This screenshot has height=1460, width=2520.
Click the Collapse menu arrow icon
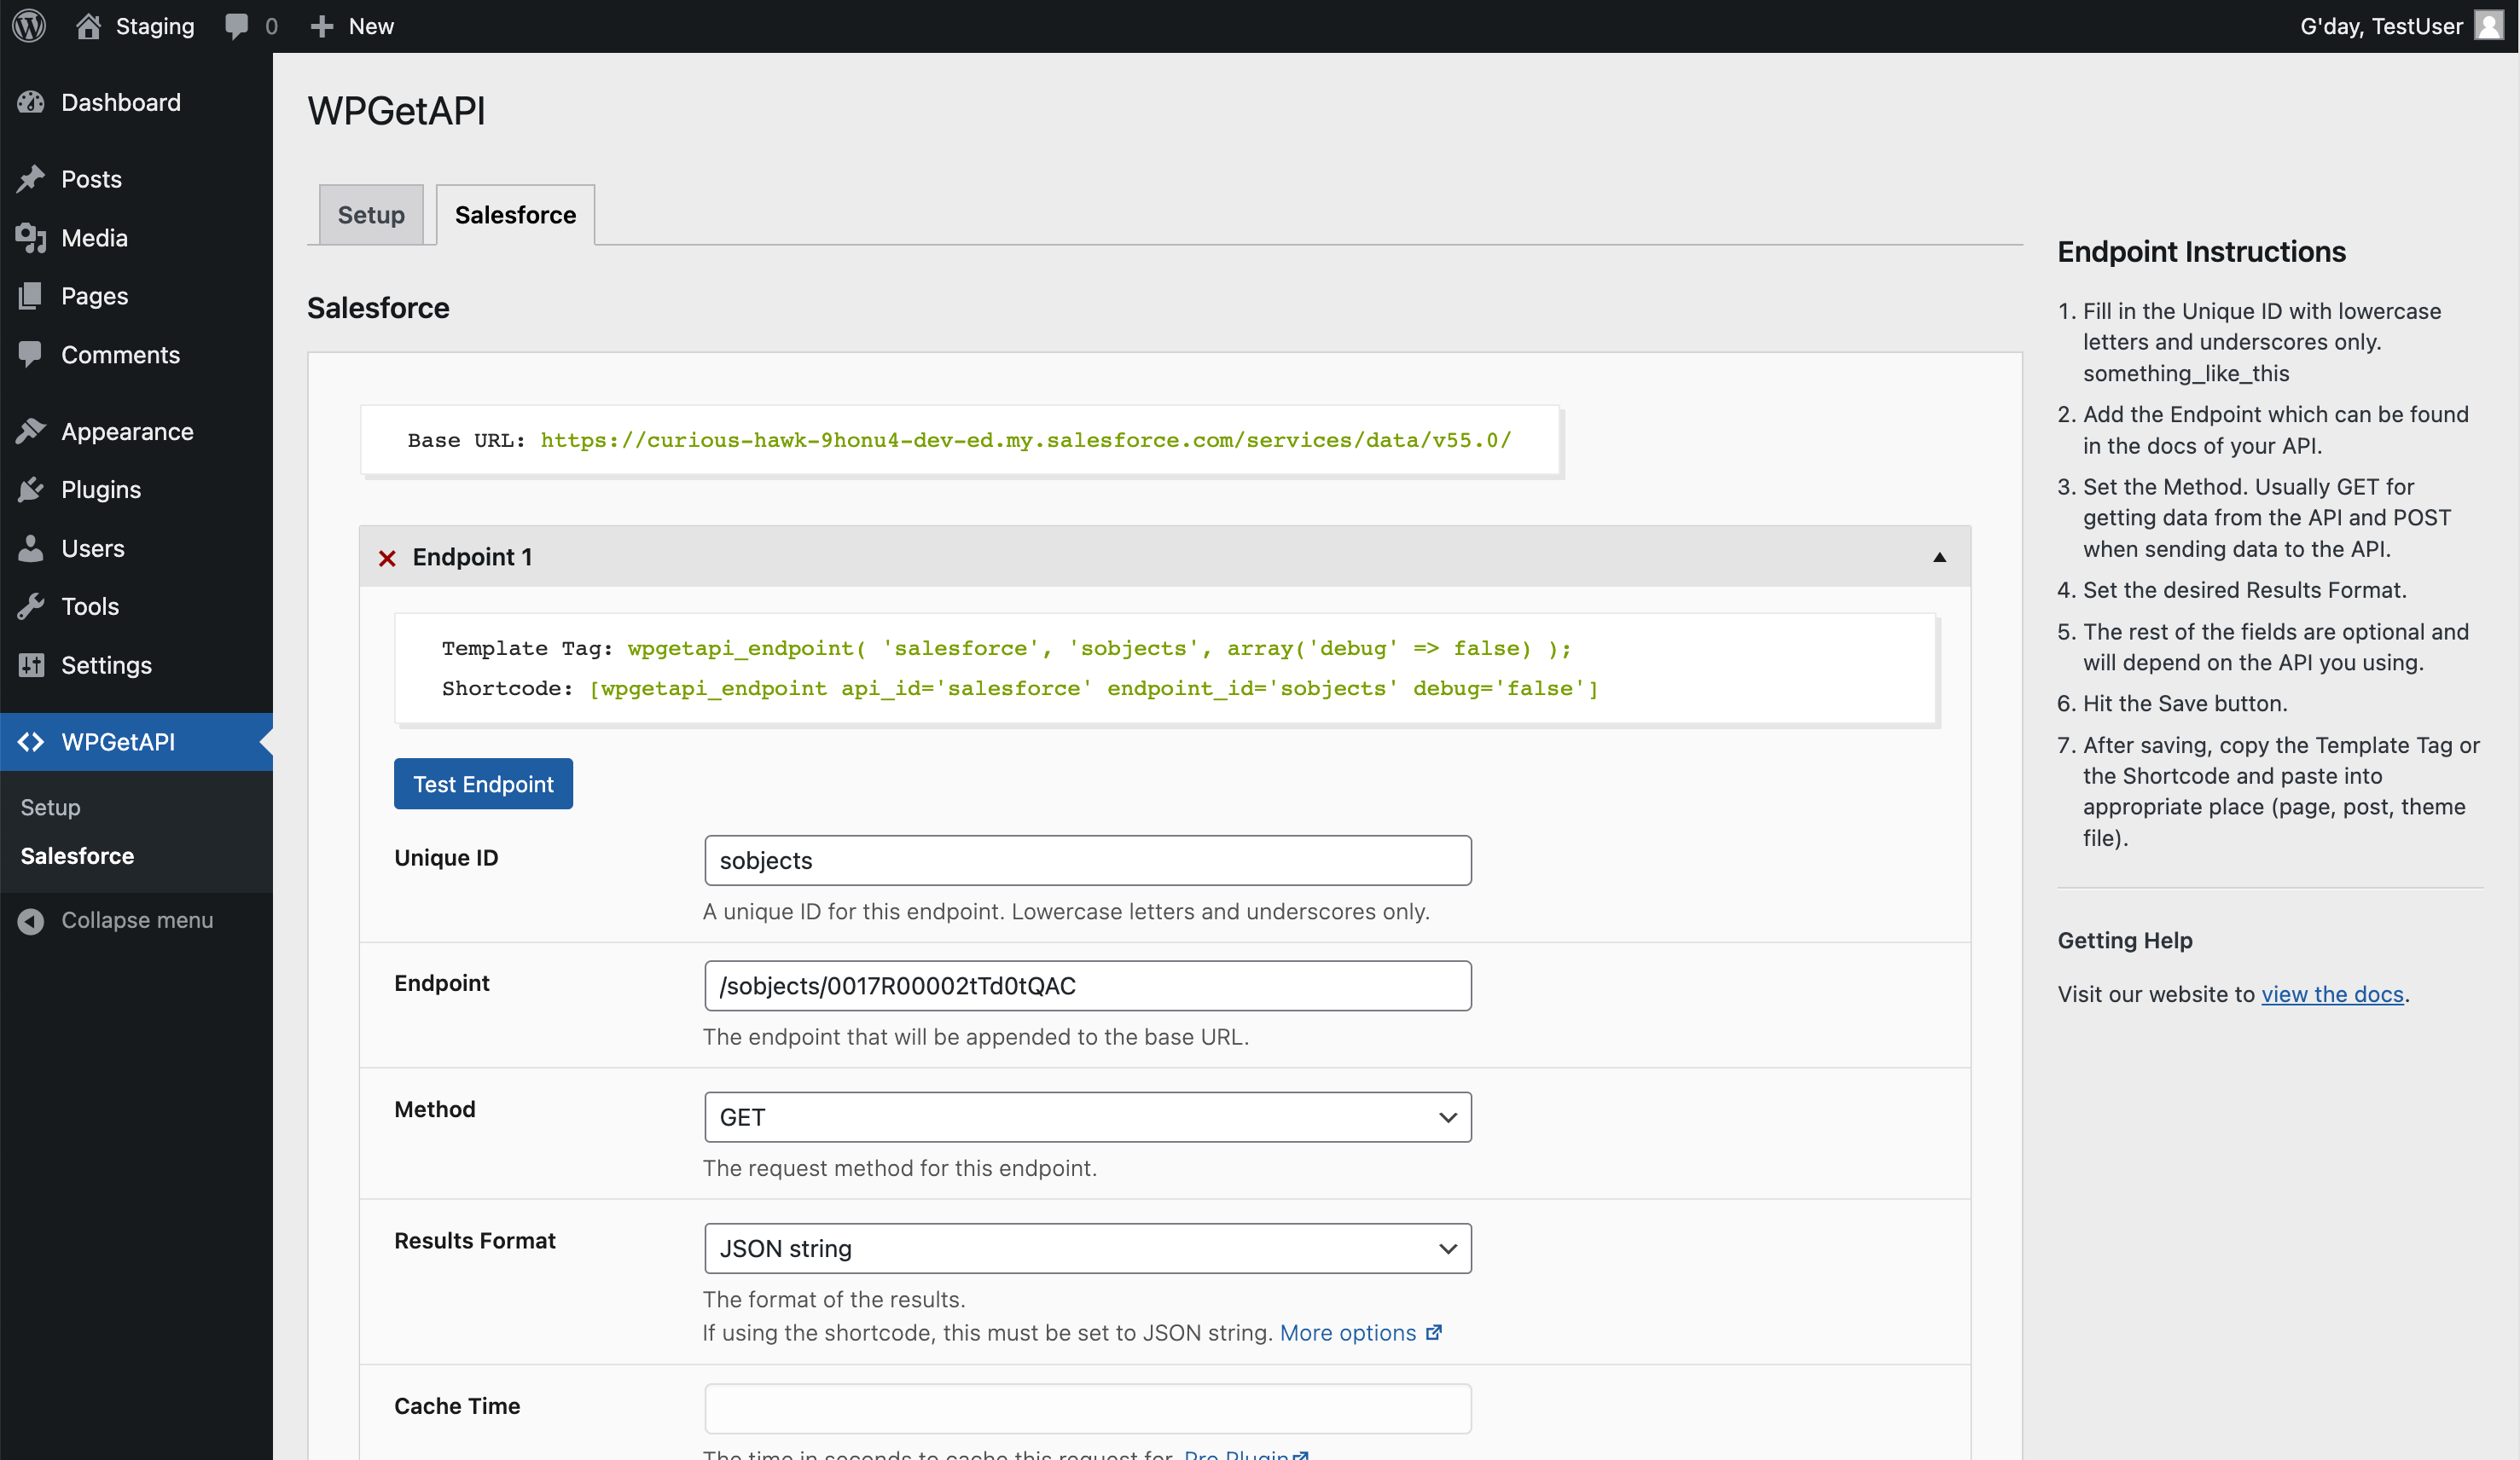tap(31, 921)
